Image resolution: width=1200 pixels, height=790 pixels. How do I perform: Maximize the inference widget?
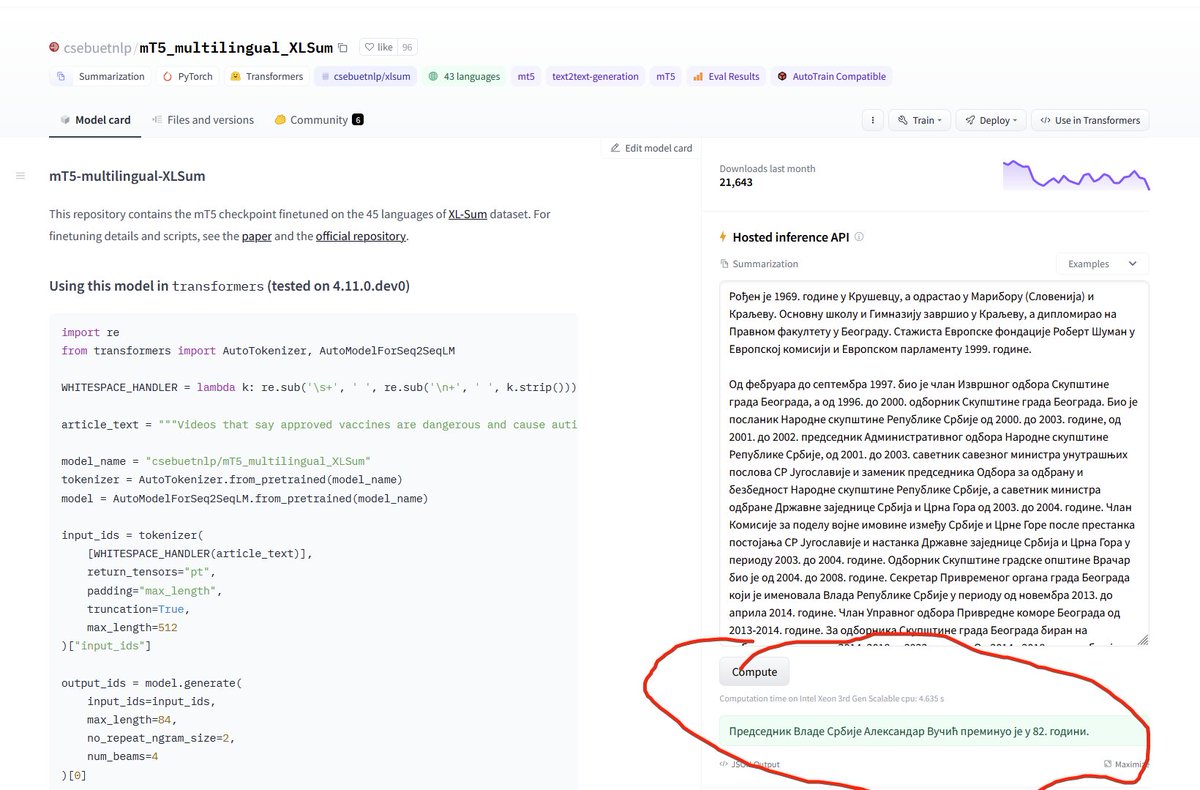(x=1126, y=764)
